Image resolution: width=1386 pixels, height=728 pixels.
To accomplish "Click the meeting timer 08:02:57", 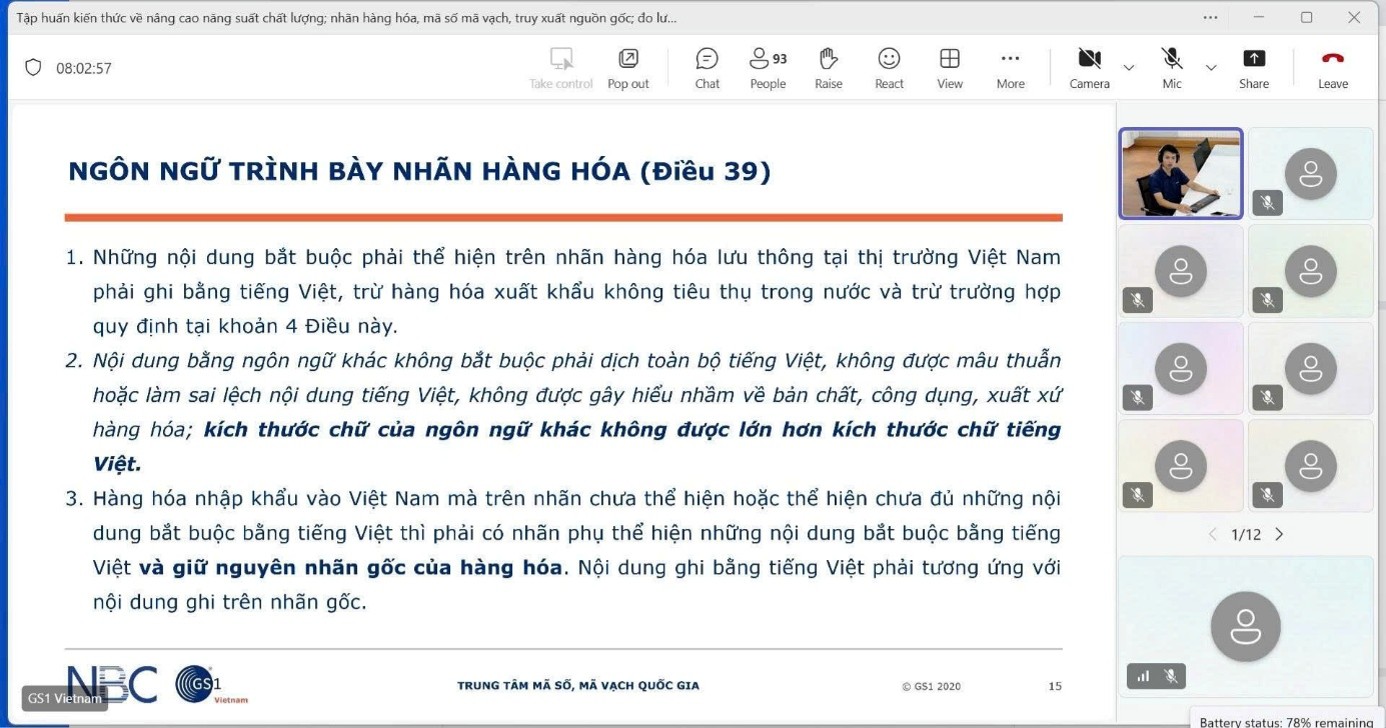I will (84, 68).
